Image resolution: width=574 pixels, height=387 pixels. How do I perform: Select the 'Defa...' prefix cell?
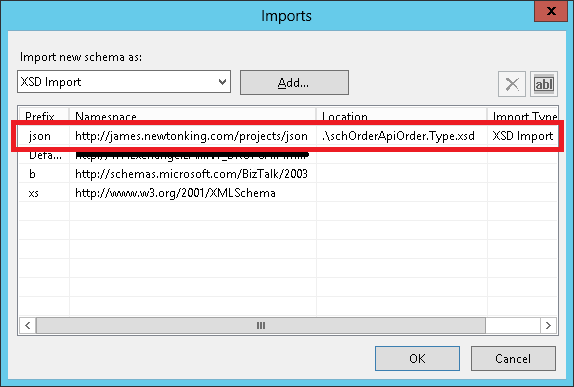44,156
